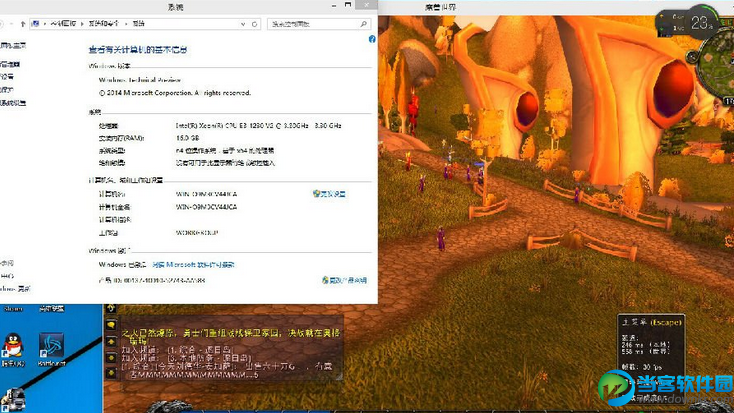This screenshot has width=734, height=413.
Task: Select the product ID line
Action: click(x=152, y=280)
